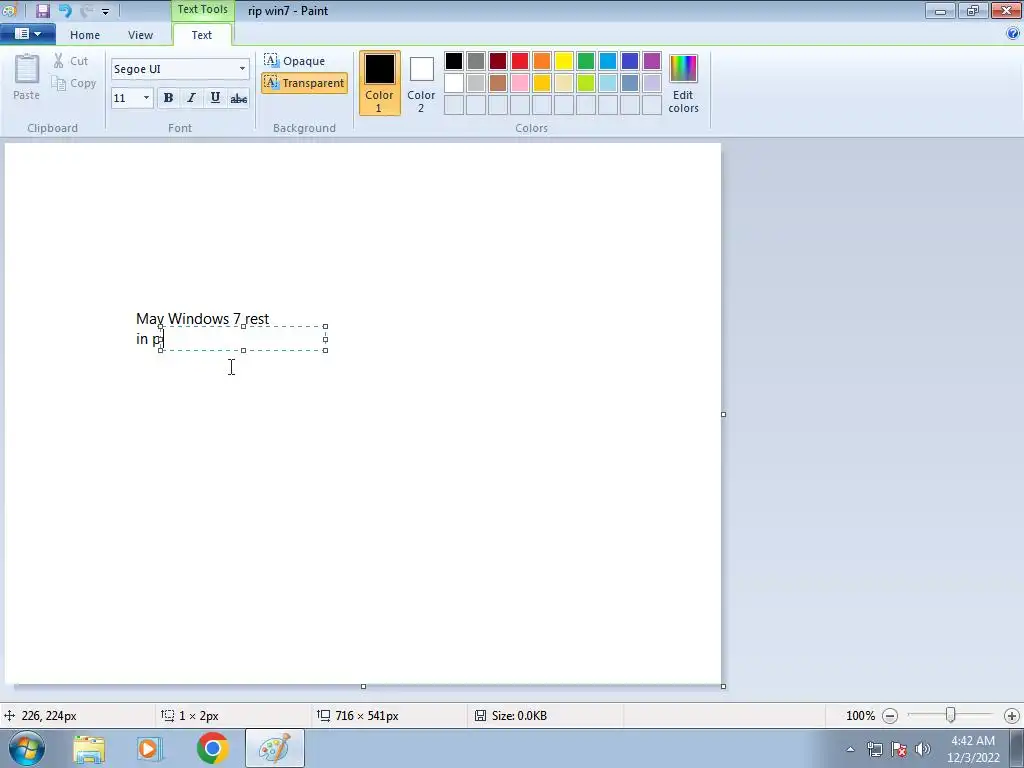Viewport: 1024px width, 768px height.
Task: Click the zoom slider thumb
Action: point(951,716)
